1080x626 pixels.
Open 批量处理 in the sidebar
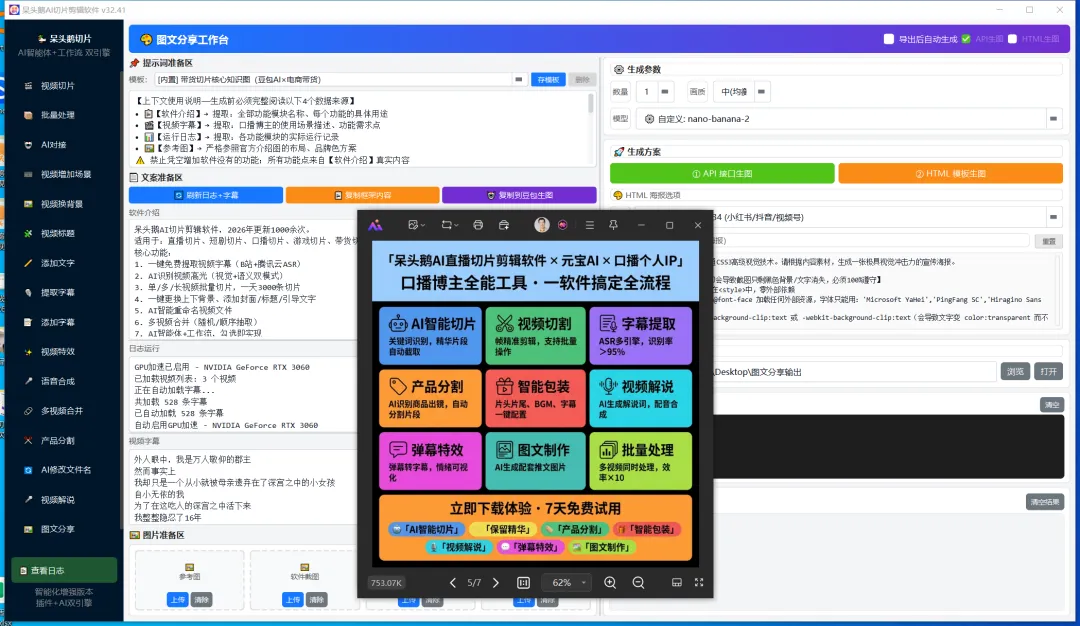58,115
